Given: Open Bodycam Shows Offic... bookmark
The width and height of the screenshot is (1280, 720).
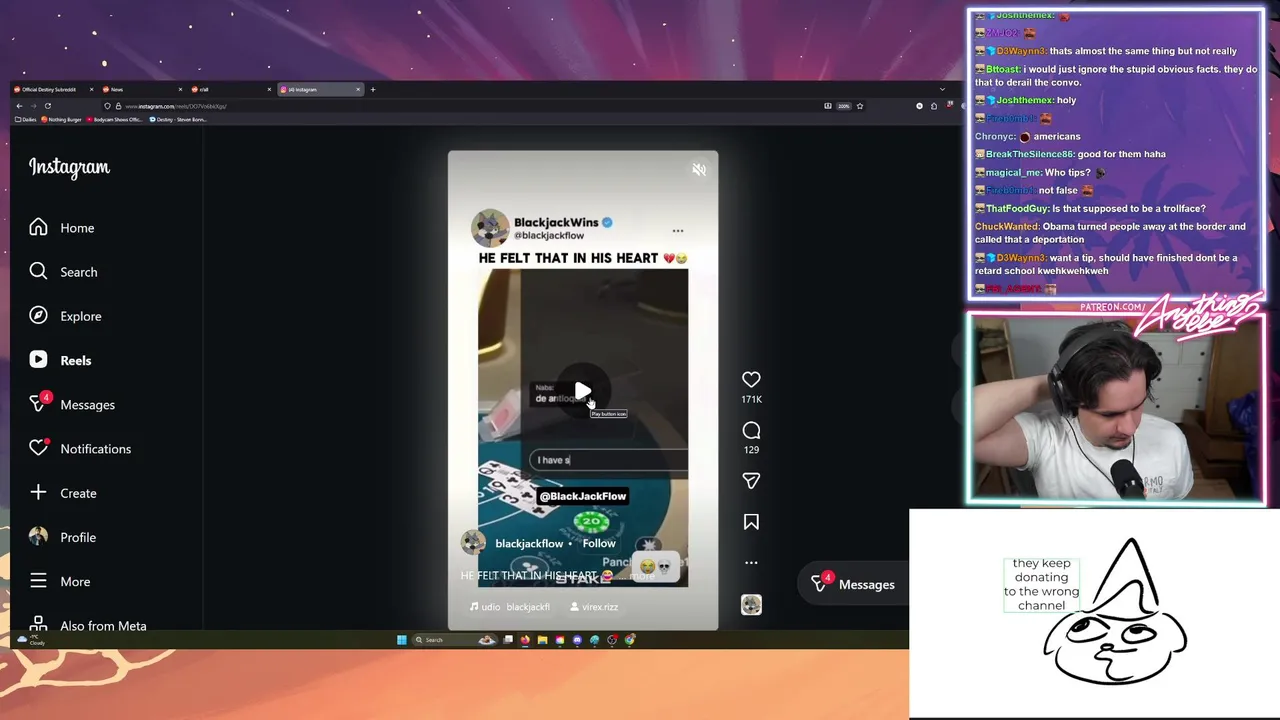Looking at the screenshot, I should point(114,119).
